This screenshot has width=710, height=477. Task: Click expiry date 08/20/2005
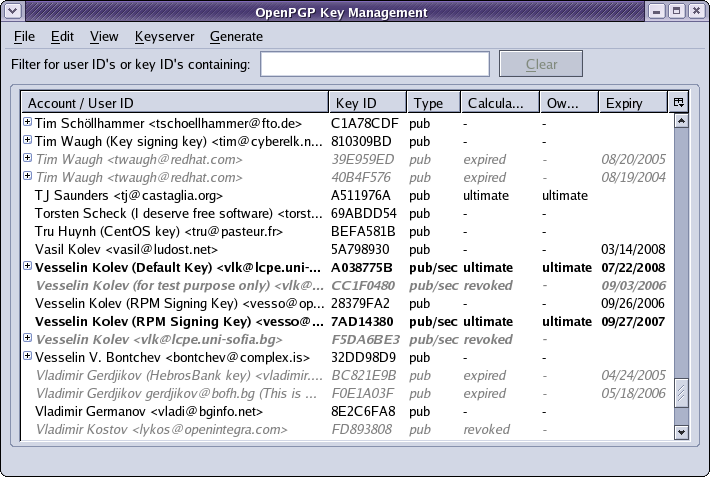633,159
